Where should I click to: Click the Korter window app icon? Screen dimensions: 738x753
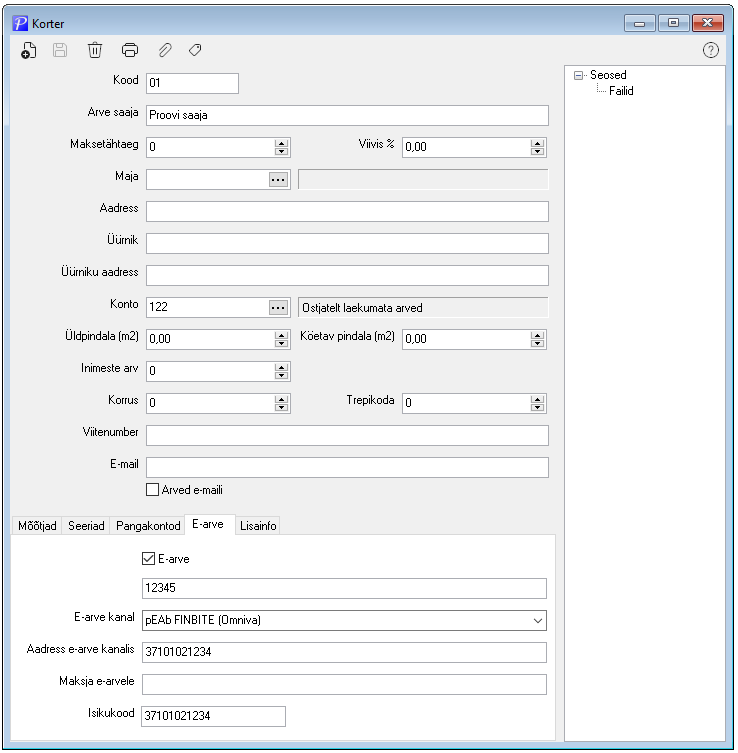pos(20,23)
